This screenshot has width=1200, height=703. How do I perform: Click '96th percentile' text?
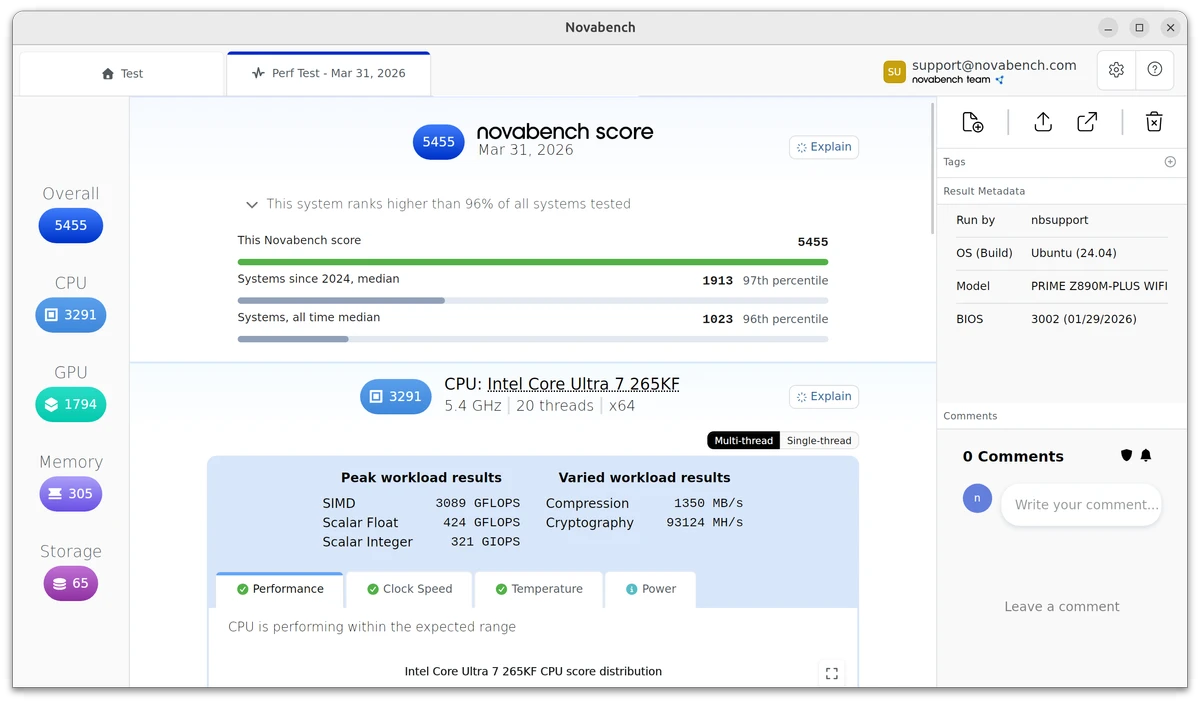pos(785,320)
